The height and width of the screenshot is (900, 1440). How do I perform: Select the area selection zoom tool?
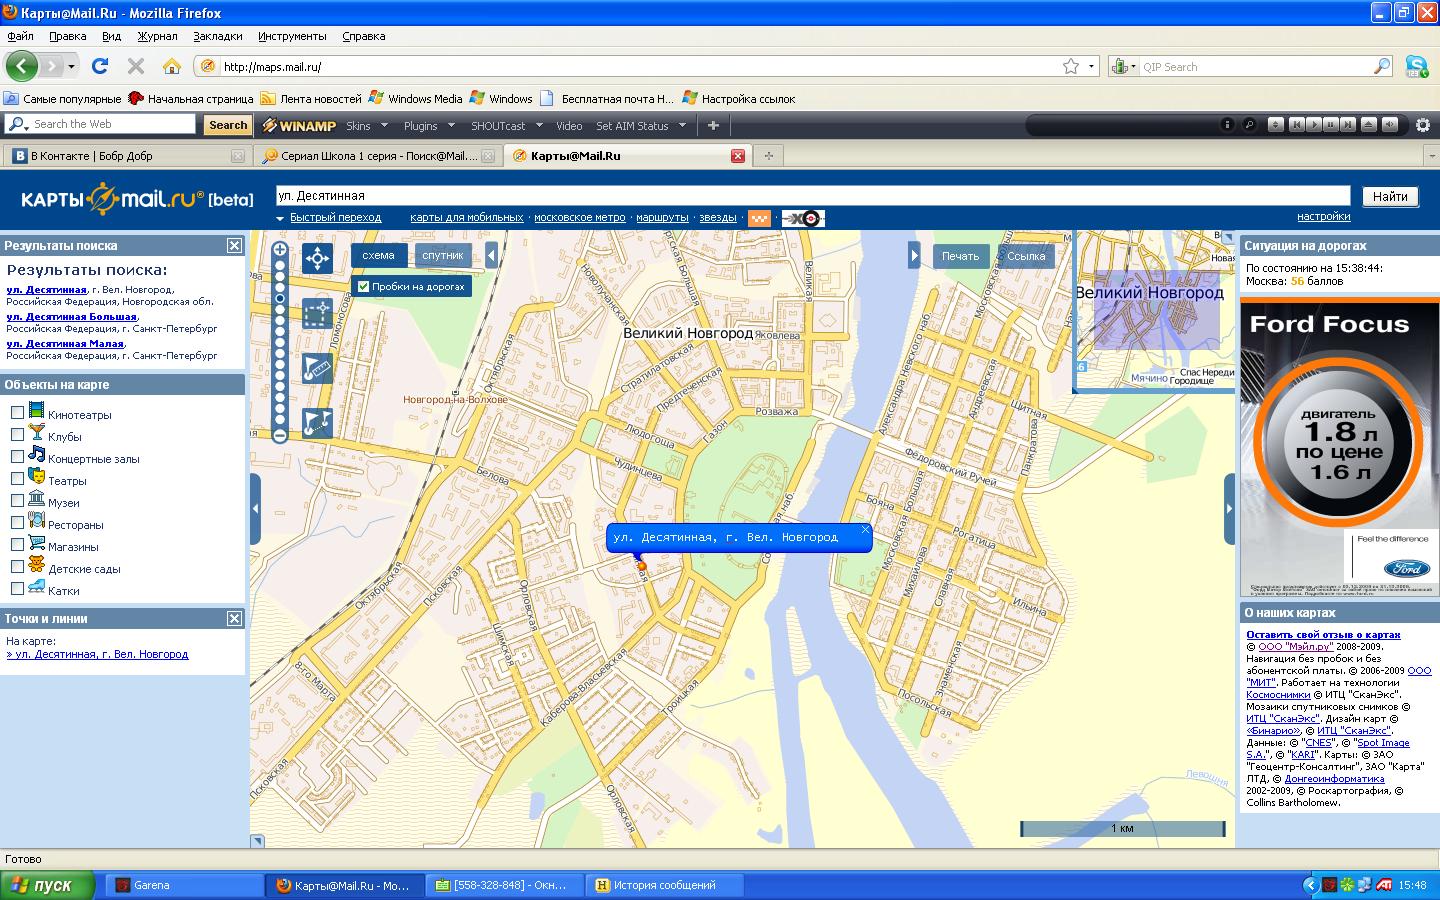point(317,314)
